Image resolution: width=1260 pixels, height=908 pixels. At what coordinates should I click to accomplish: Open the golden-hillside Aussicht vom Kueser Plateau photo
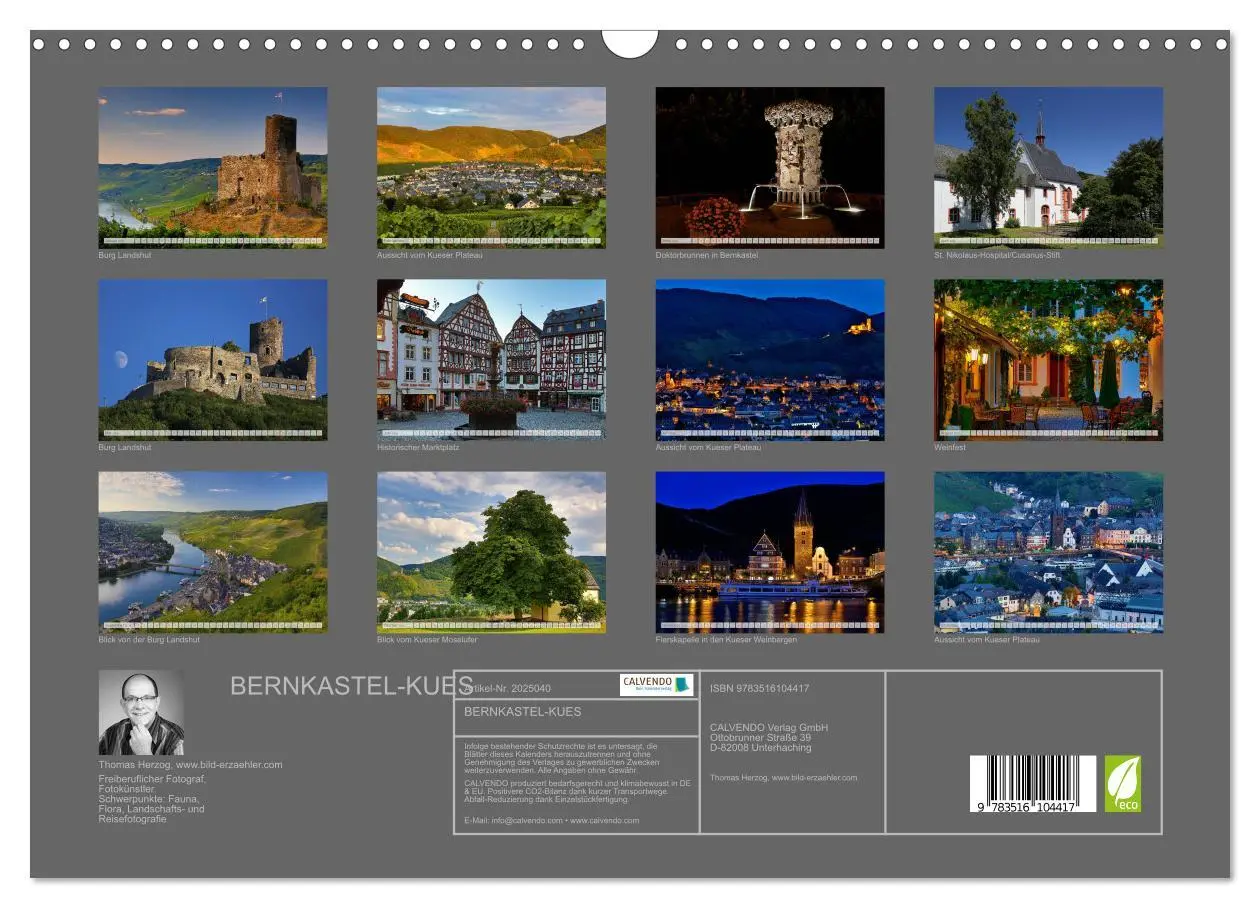(491, 167)
